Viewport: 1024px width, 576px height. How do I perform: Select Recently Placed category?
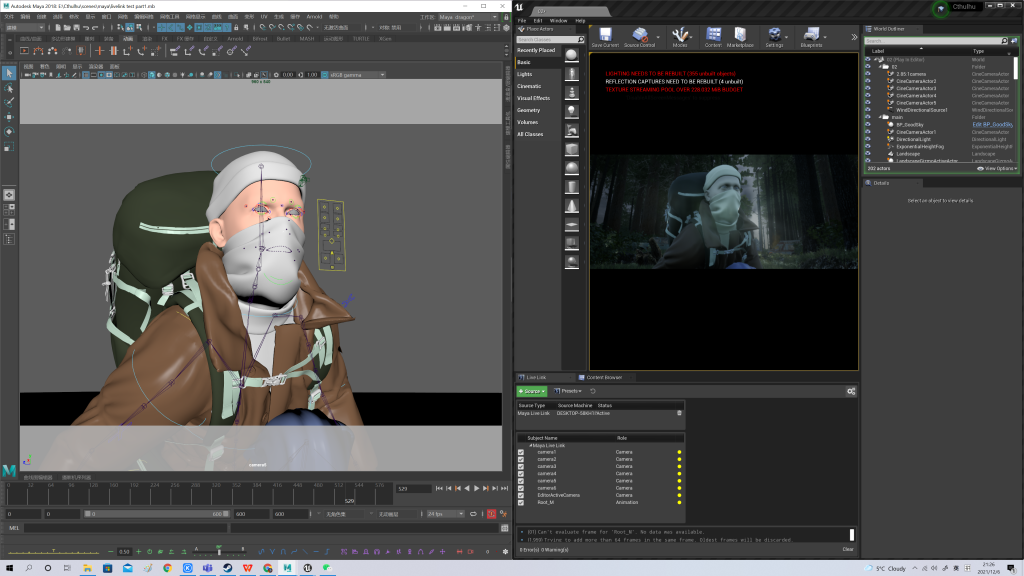536,50
